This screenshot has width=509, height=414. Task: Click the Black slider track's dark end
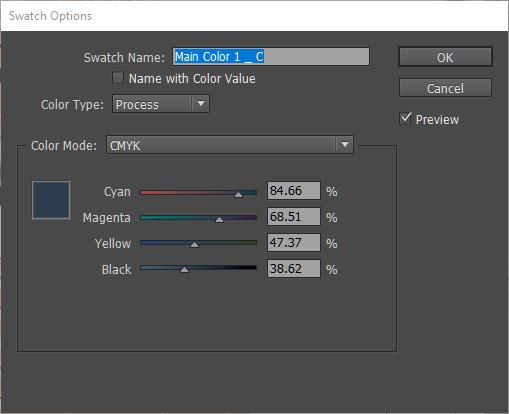[251, 267]
